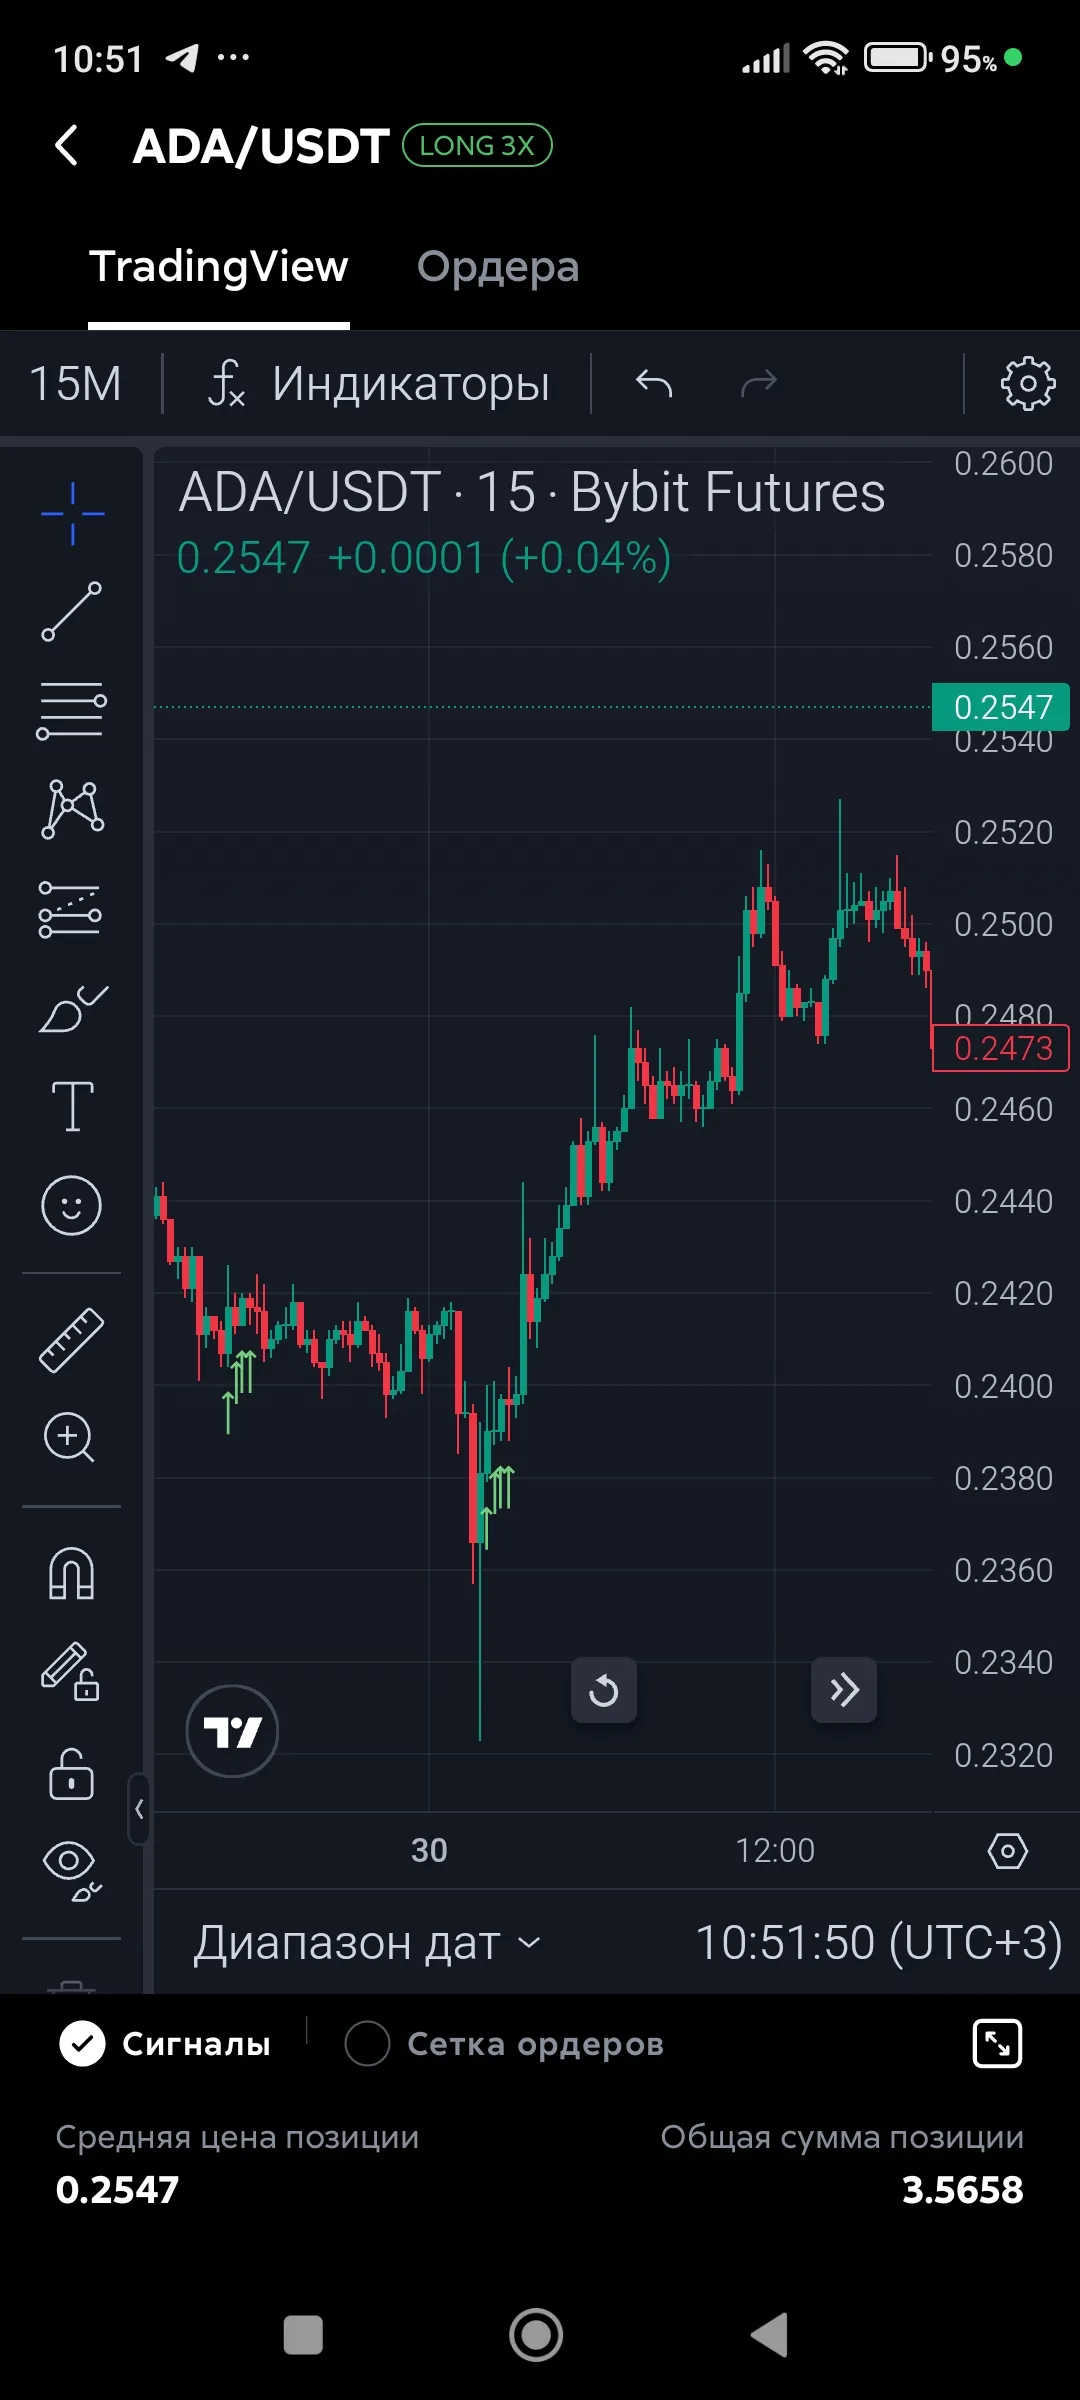The height and width of the screenshot is (2400, 1080).
Task: Toggle hide all drawings eye icon
Action: [71, 1868]
